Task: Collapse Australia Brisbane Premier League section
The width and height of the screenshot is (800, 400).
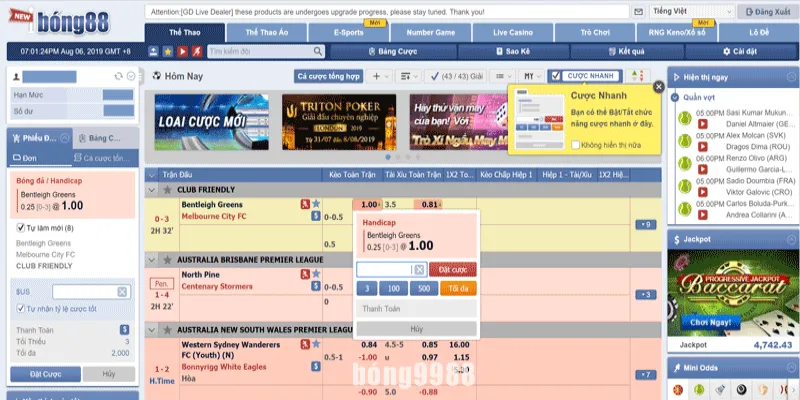Action: [x=152, y=260]
